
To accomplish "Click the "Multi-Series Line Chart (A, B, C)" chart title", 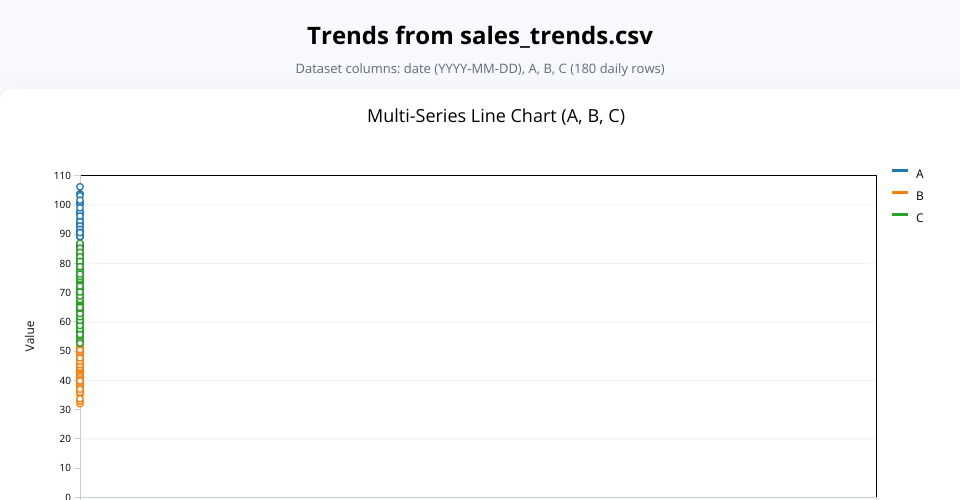I will tap(496, 115).
